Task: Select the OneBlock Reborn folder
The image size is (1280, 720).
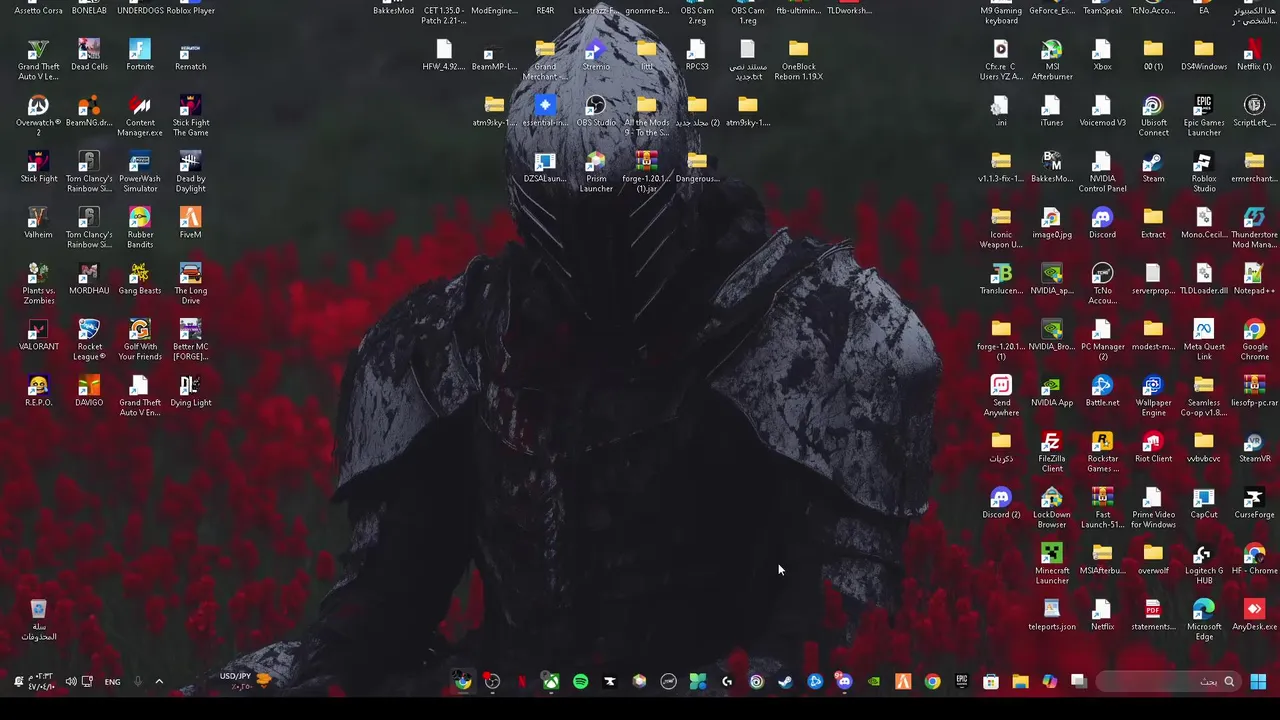Action: [798, 60]
